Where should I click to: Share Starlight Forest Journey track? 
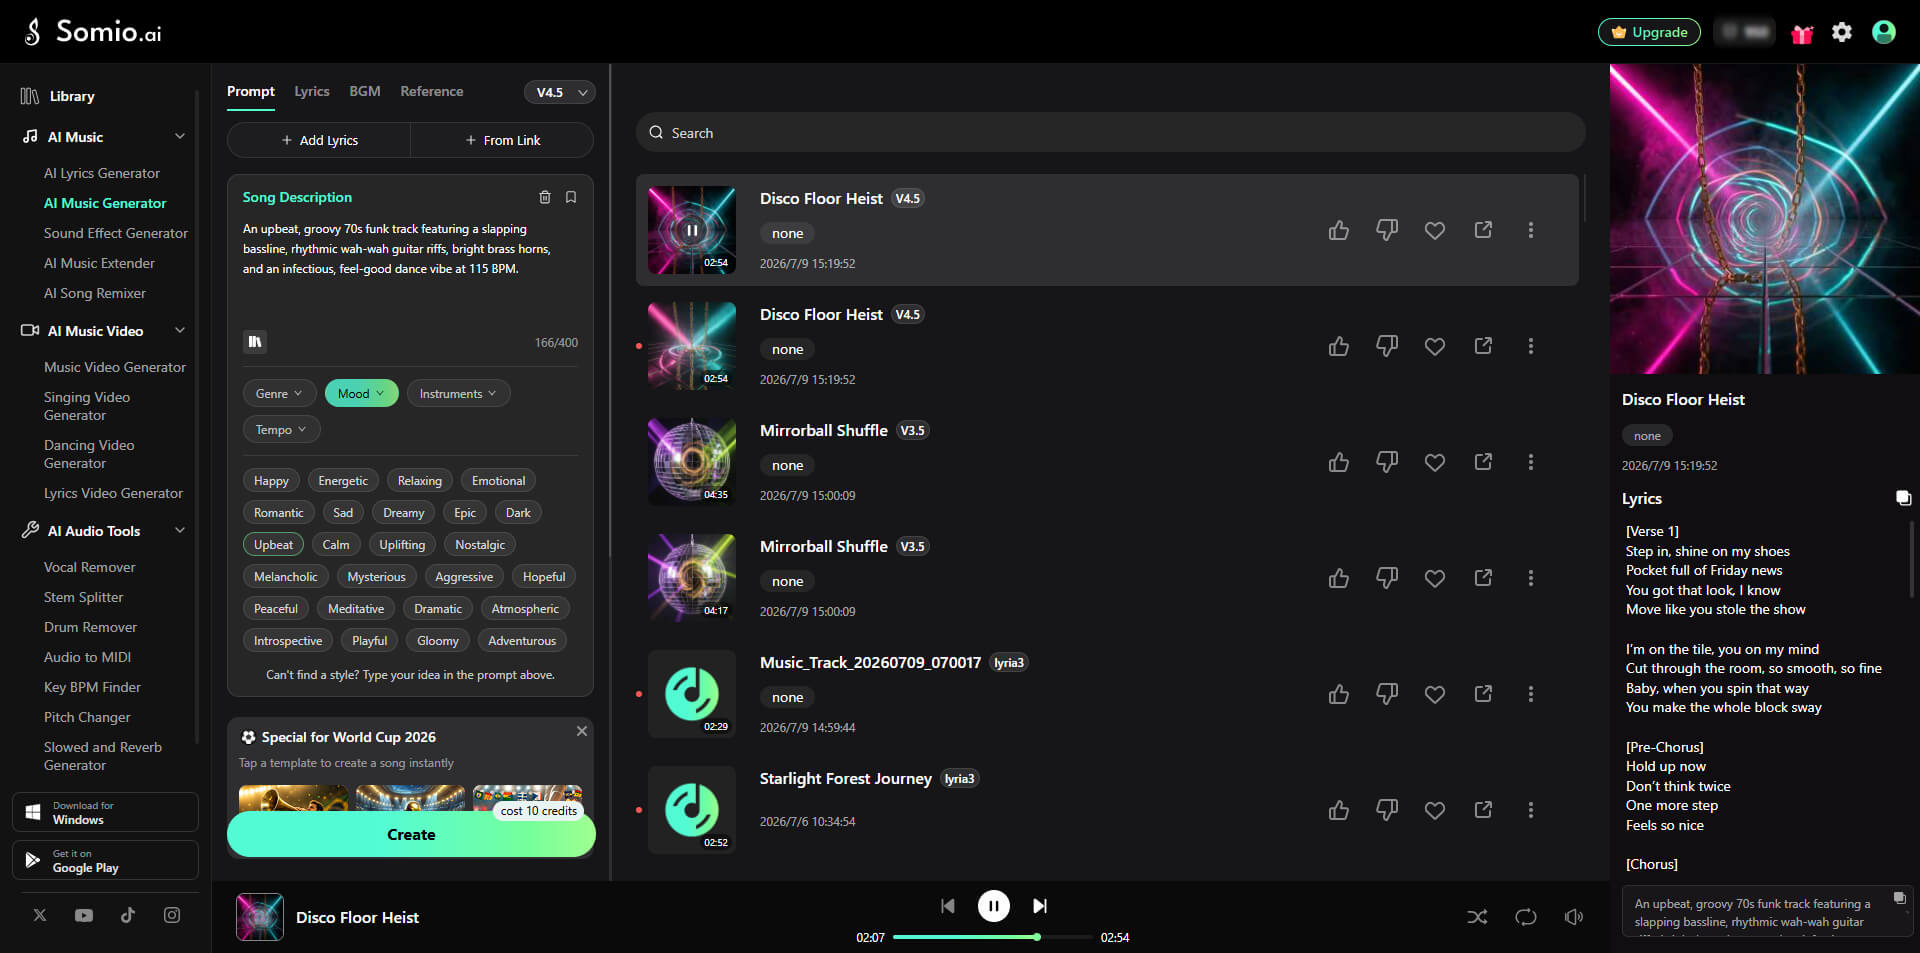pos(1483,809)
